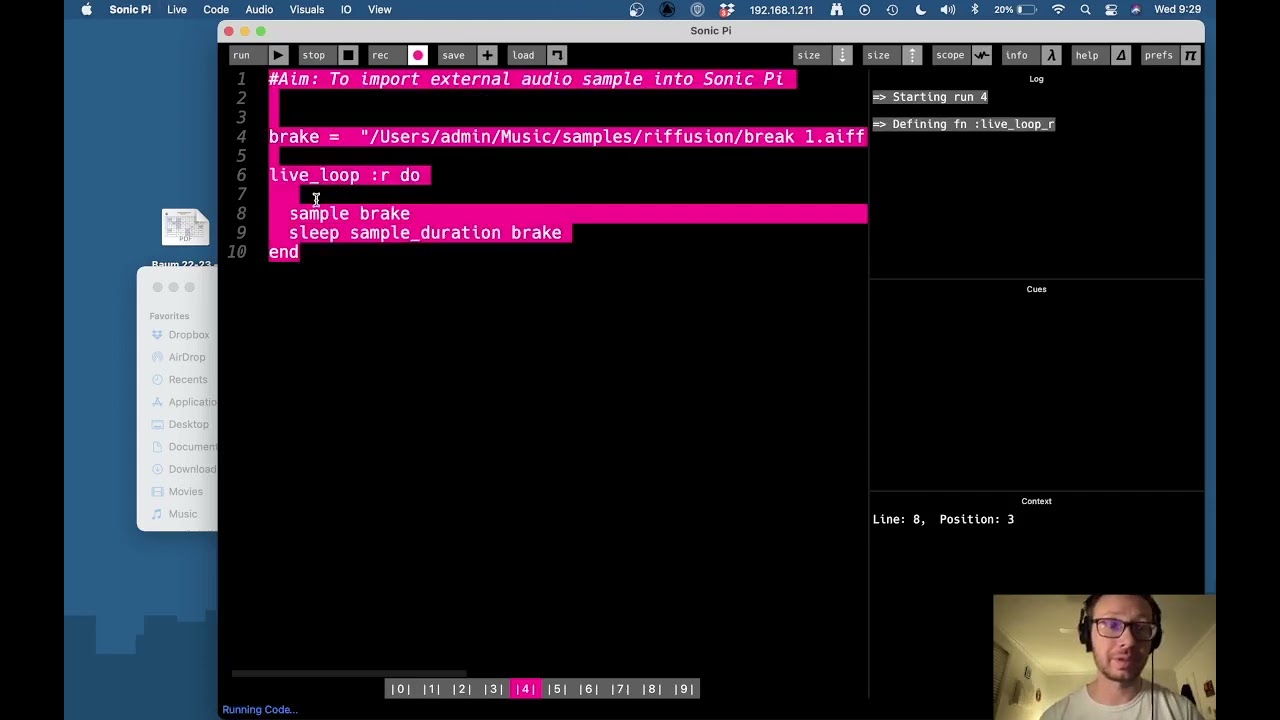Toggle the prefs pi icon
Screen dimensions: 1280x720
pos(1190,55)
